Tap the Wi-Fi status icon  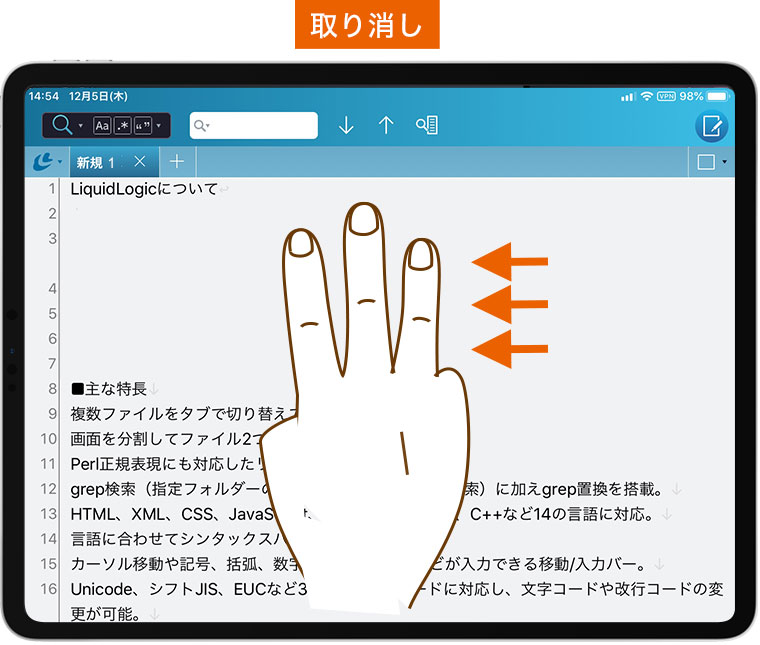(646, 96)
